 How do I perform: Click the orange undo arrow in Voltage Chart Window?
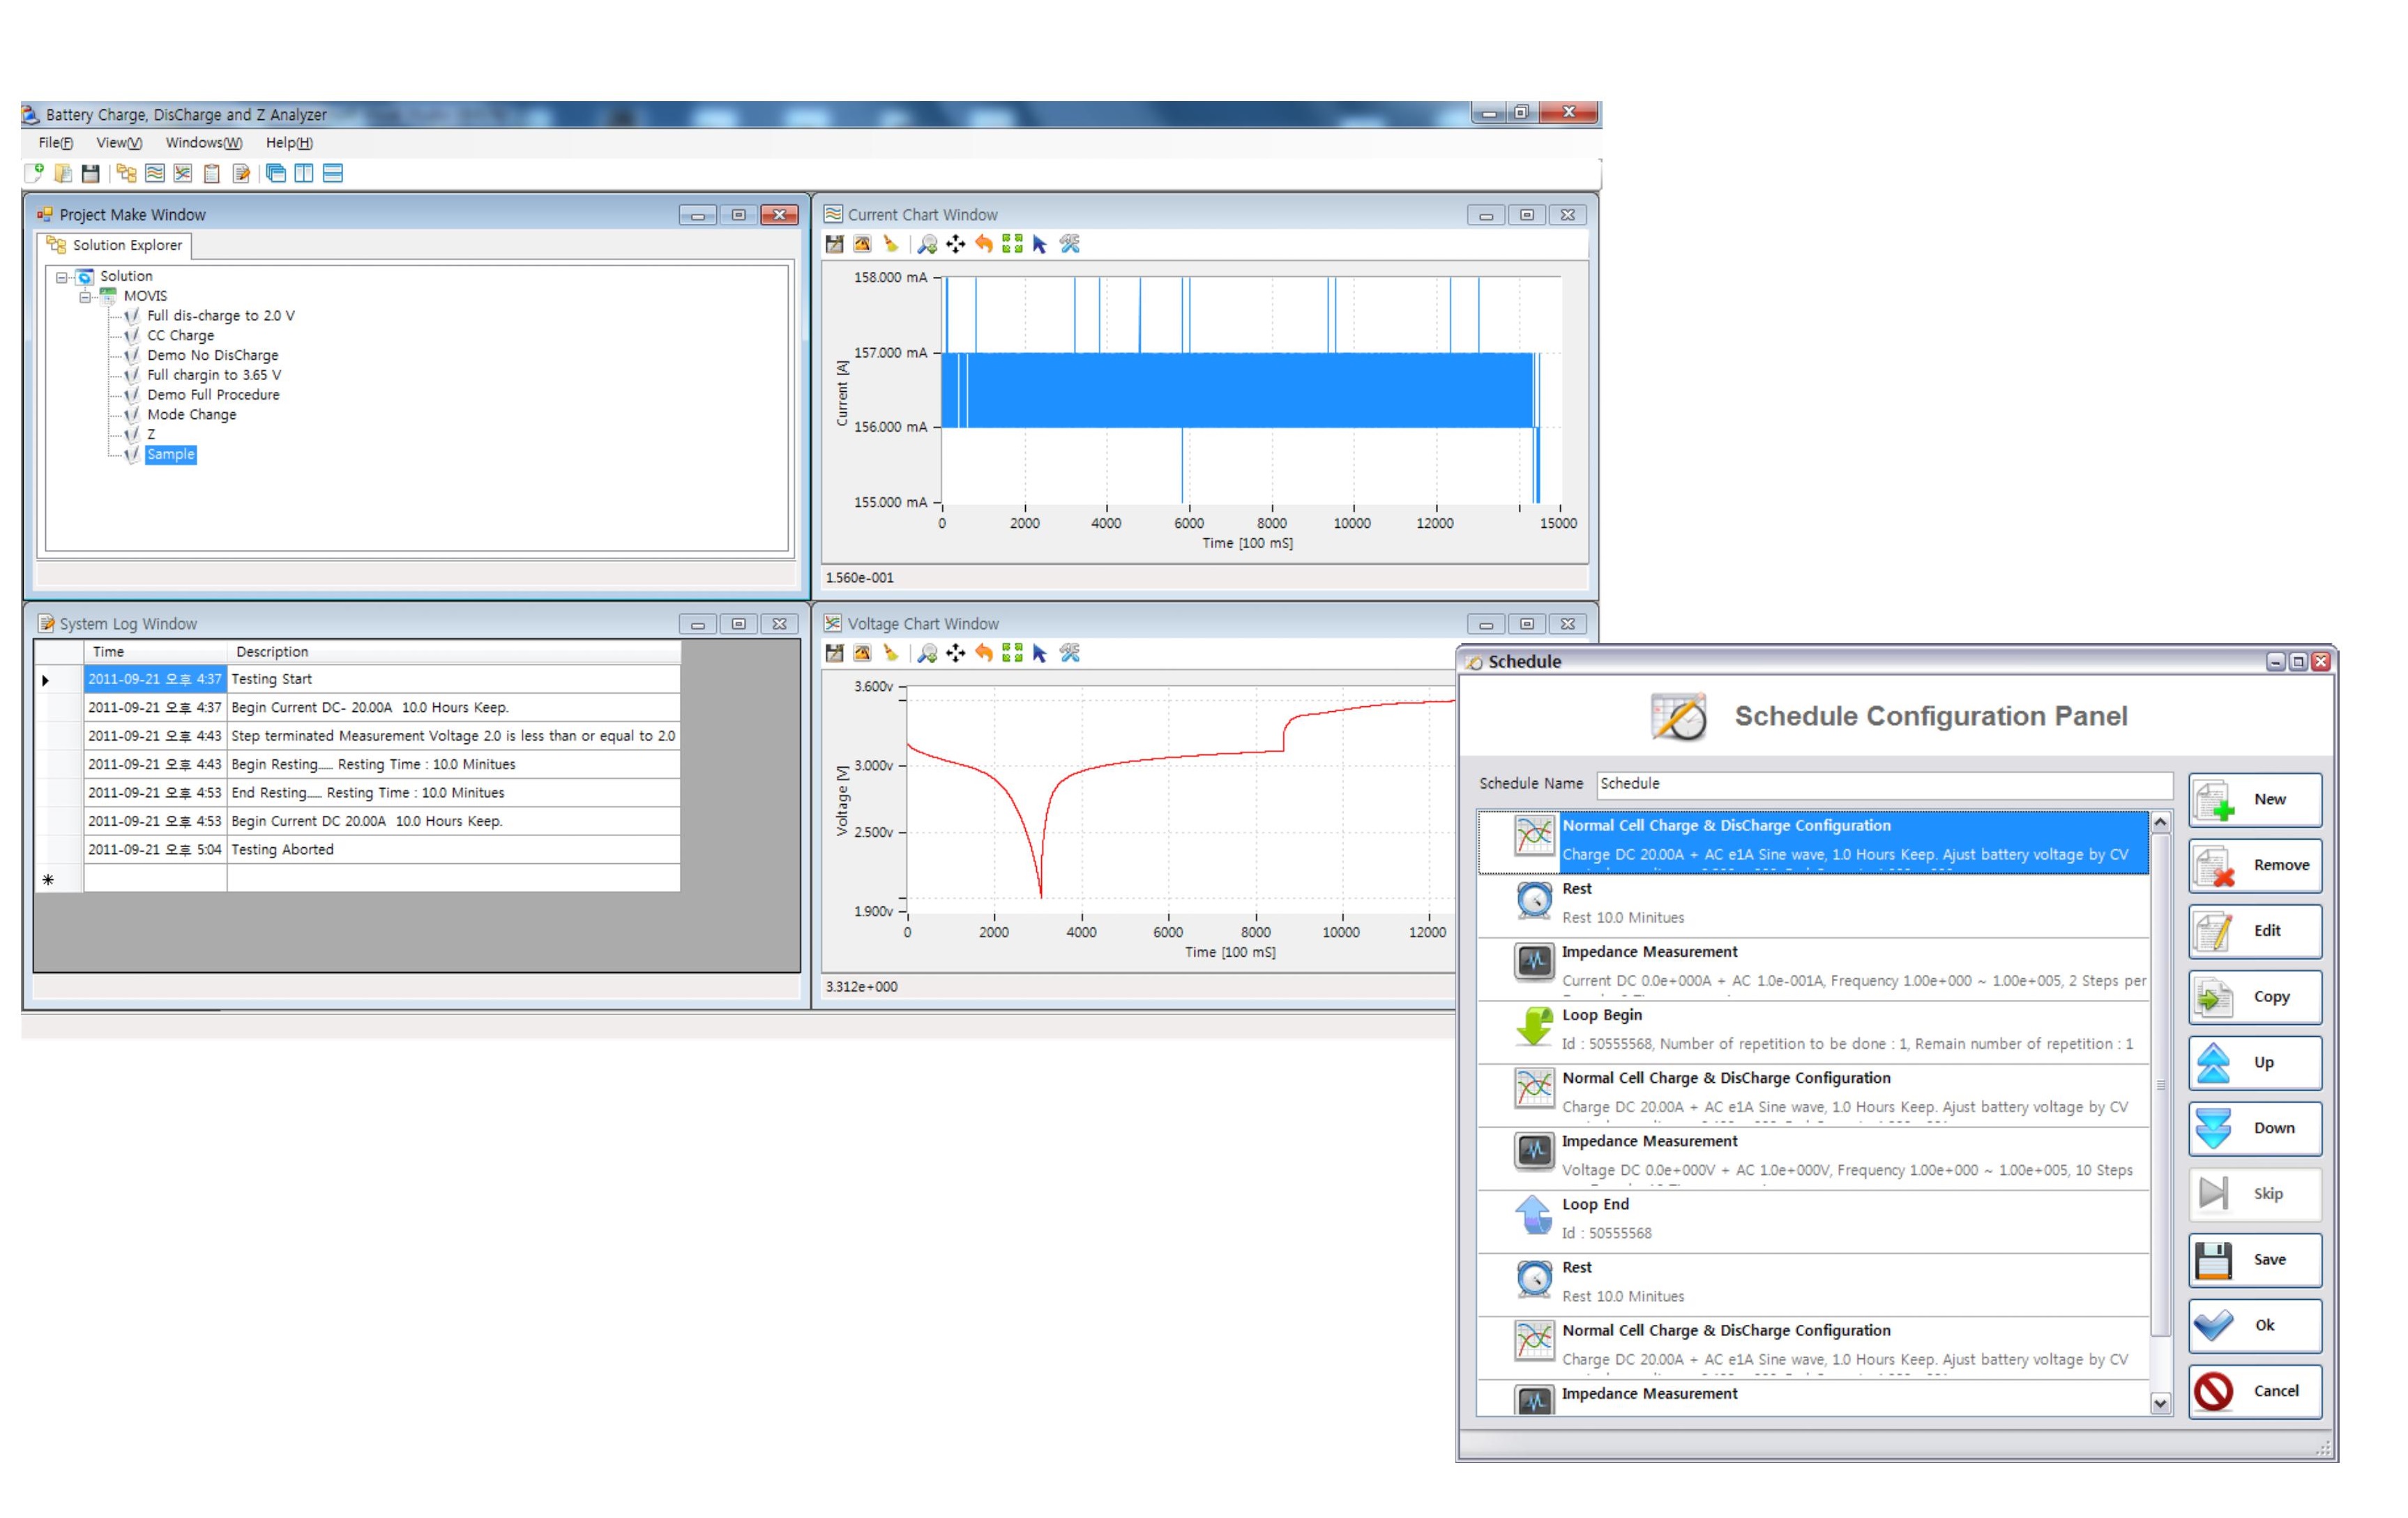[x=984, y=653]
